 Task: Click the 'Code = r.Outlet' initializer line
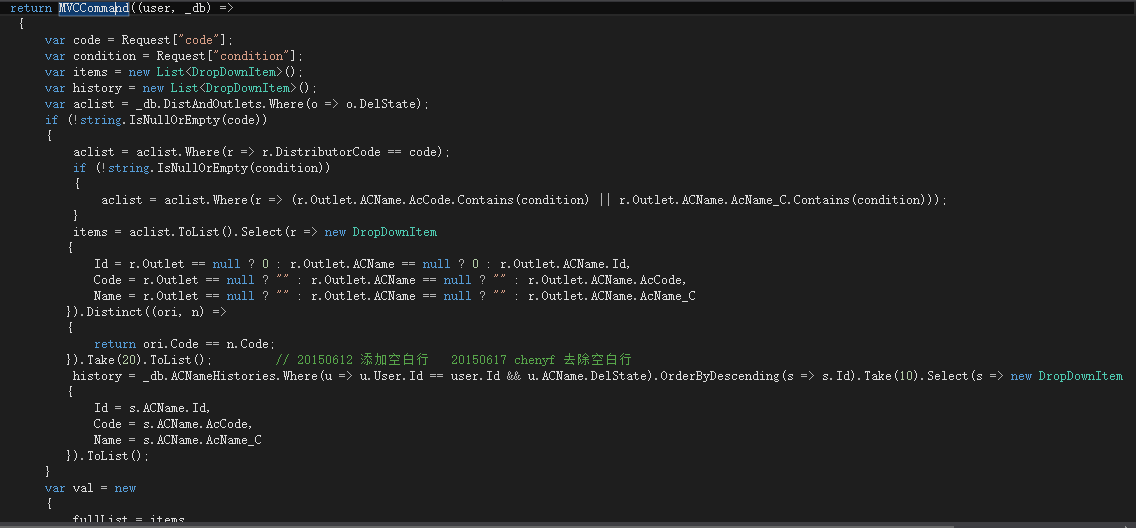pyautogui.click(x=390, y=280)
